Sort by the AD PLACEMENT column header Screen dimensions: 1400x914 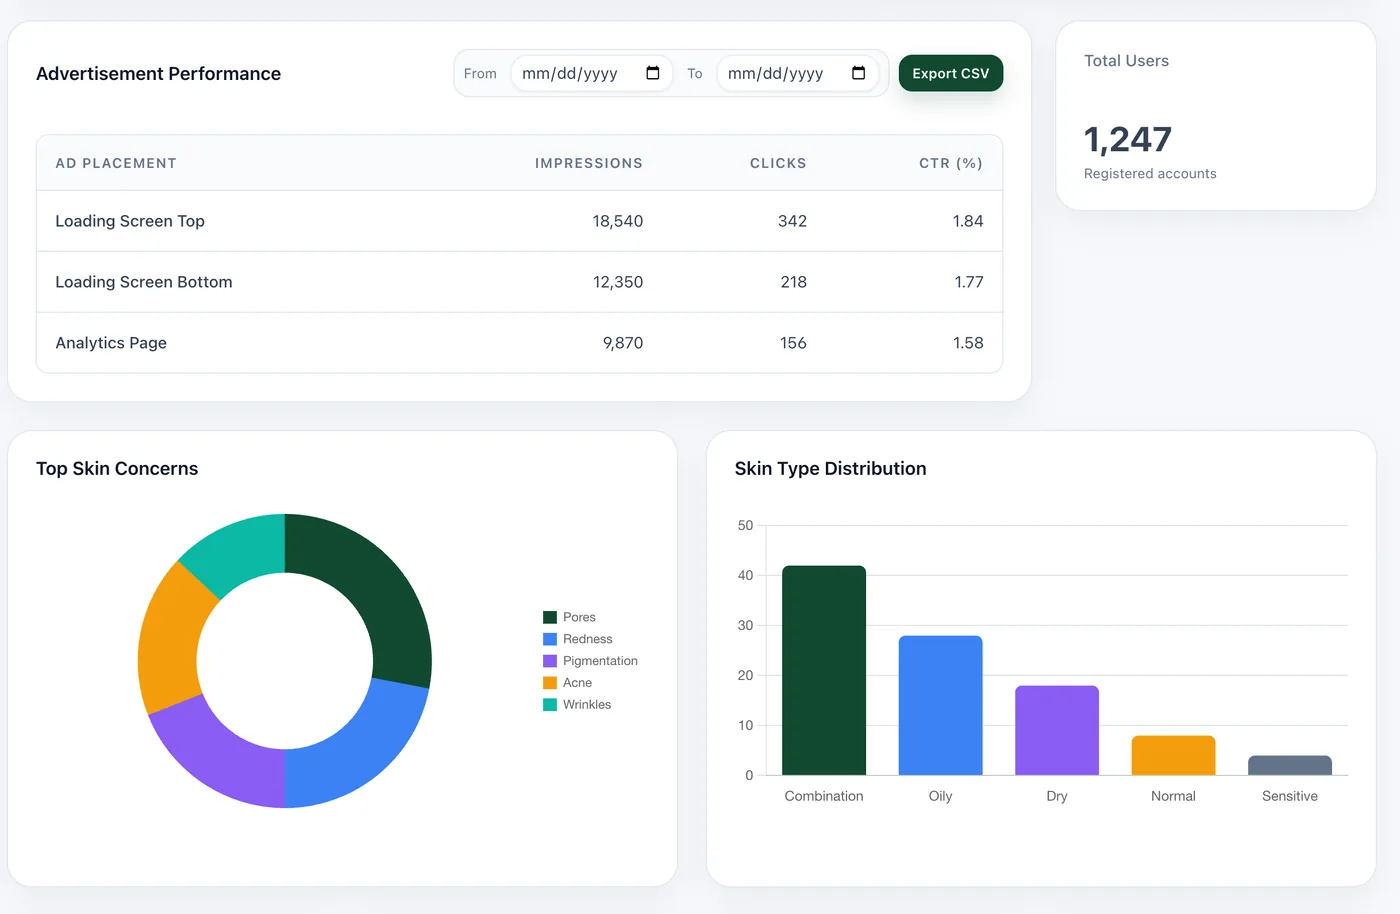click(116, 163)
